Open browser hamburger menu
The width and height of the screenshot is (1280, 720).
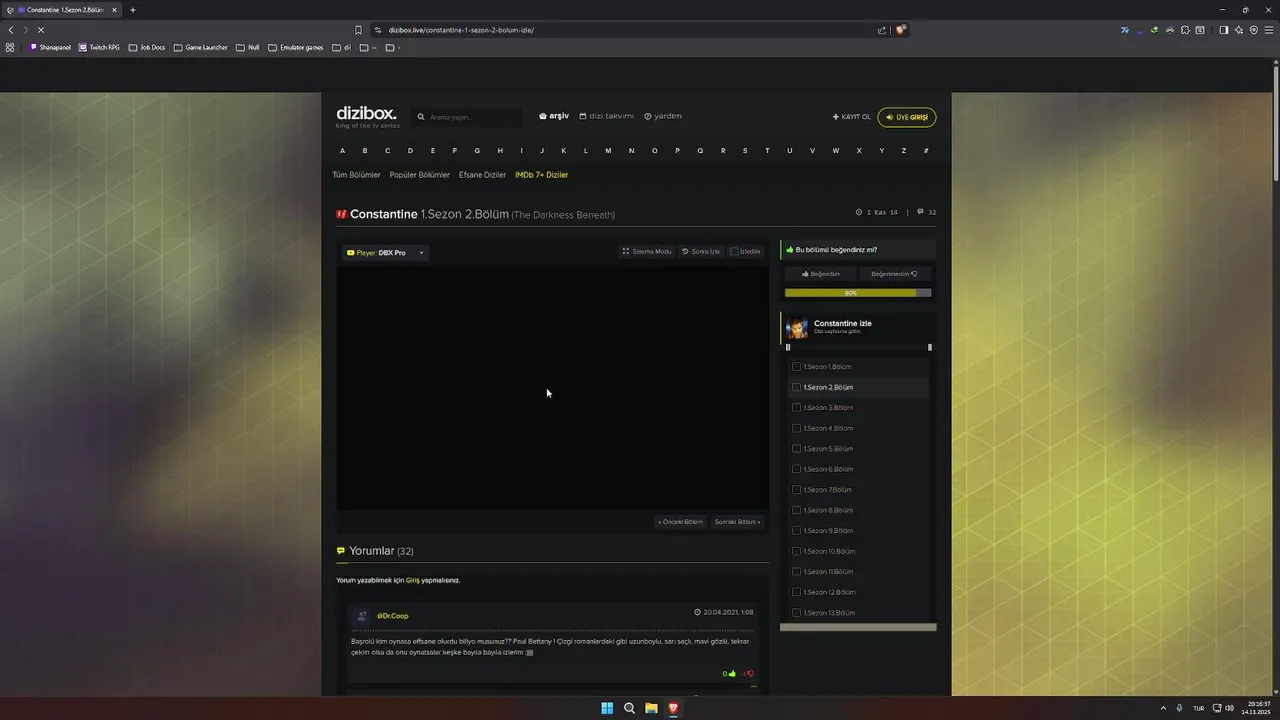(x=1268, y=30)
